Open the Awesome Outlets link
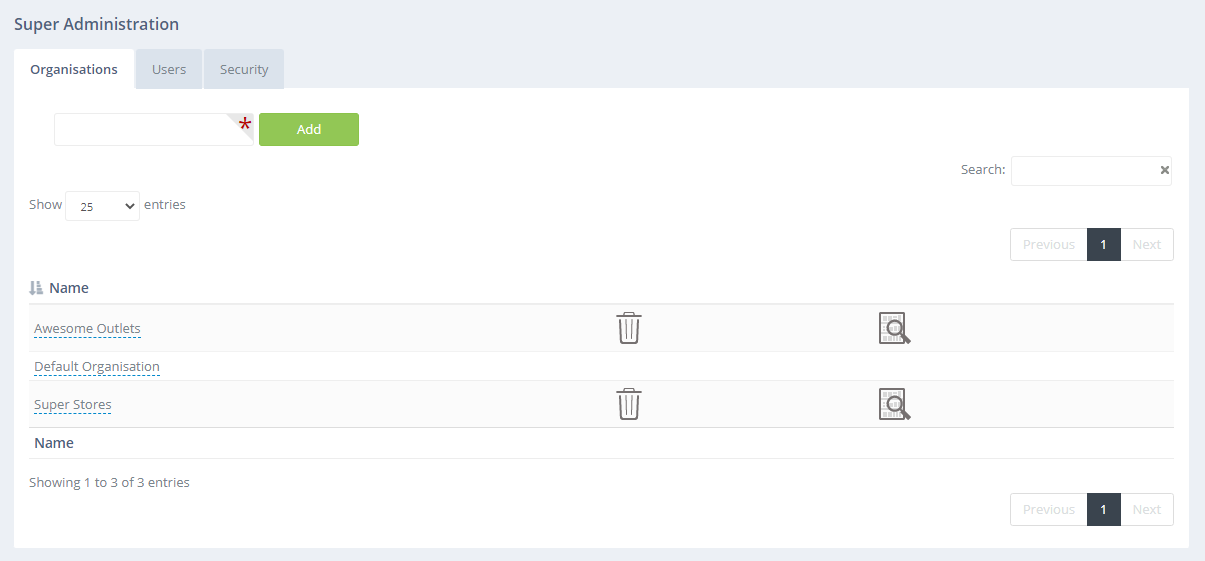The width and height of the screenshot is (1205, 561). coord(87,328)
